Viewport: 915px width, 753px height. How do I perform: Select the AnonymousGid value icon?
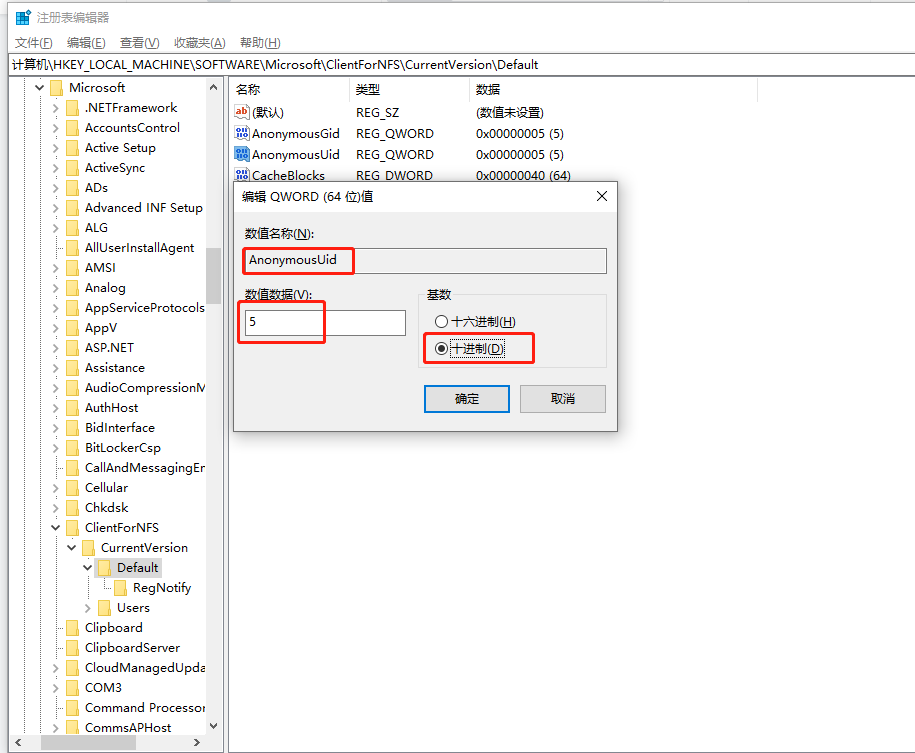pyautogui.click(x=242, y=133)
